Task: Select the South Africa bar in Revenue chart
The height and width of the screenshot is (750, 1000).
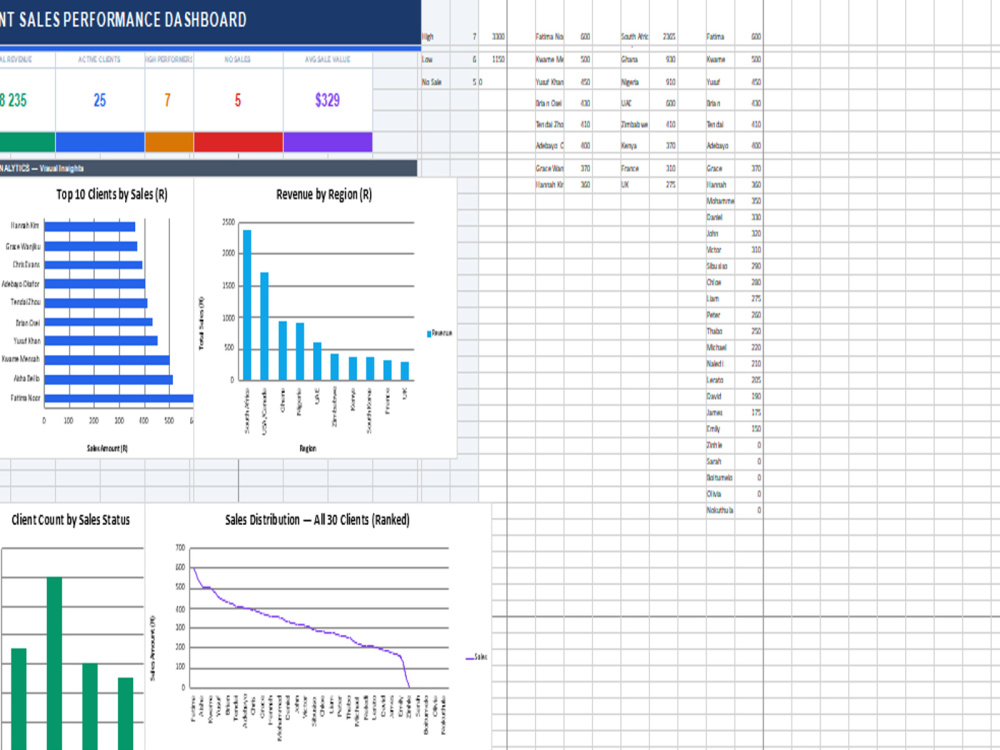Action: [x=247, y=305]
